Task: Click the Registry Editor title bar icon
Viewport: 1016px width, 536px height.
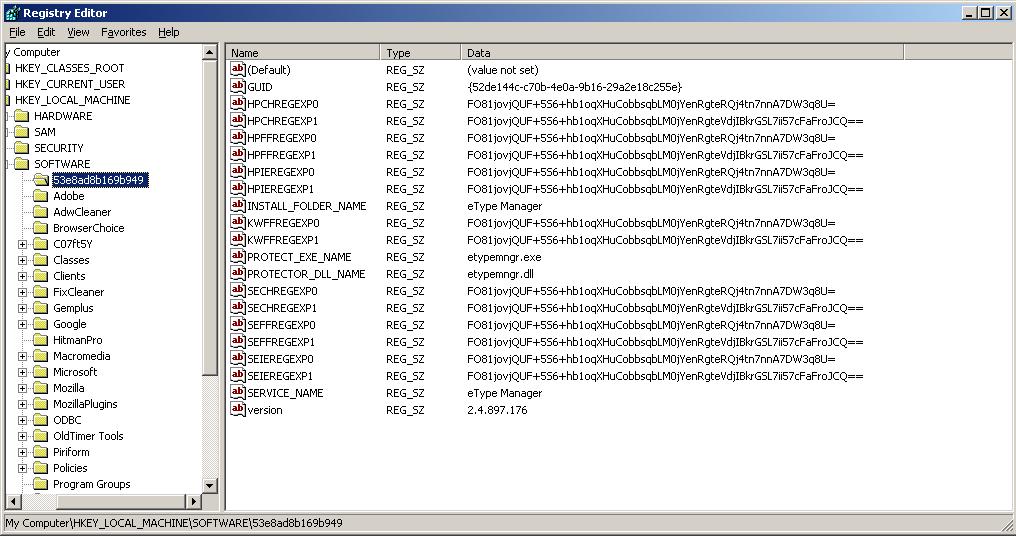Action: (x=11, y=13)
